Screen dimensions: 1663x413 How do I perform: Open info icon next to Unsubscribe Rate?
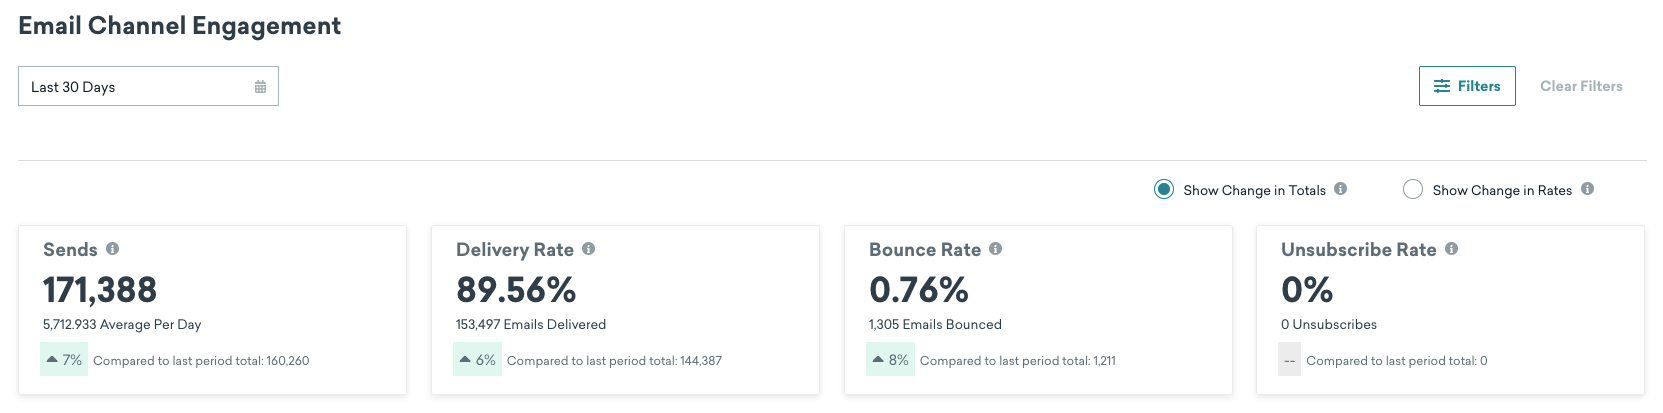click(x=1451, y=249)
